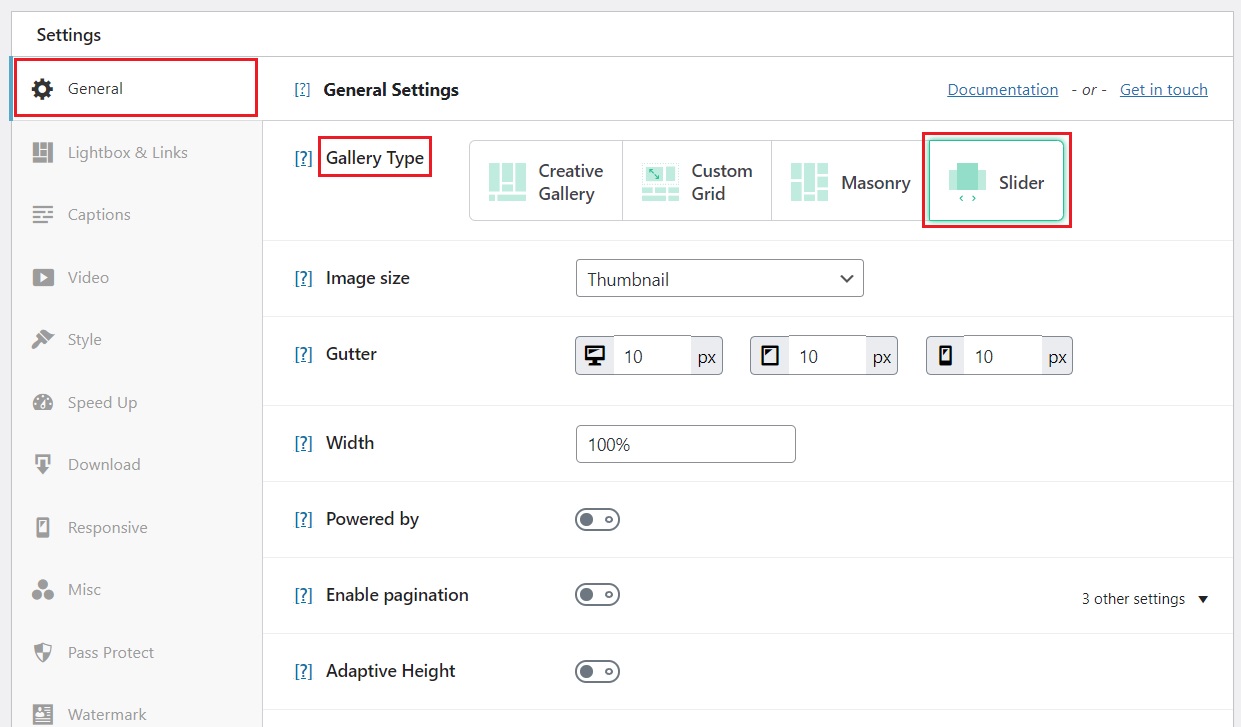The height and width of the screenshot is (727, 1241).
Task: Click the Captions lines icon
Action: (x=42, y=215)
